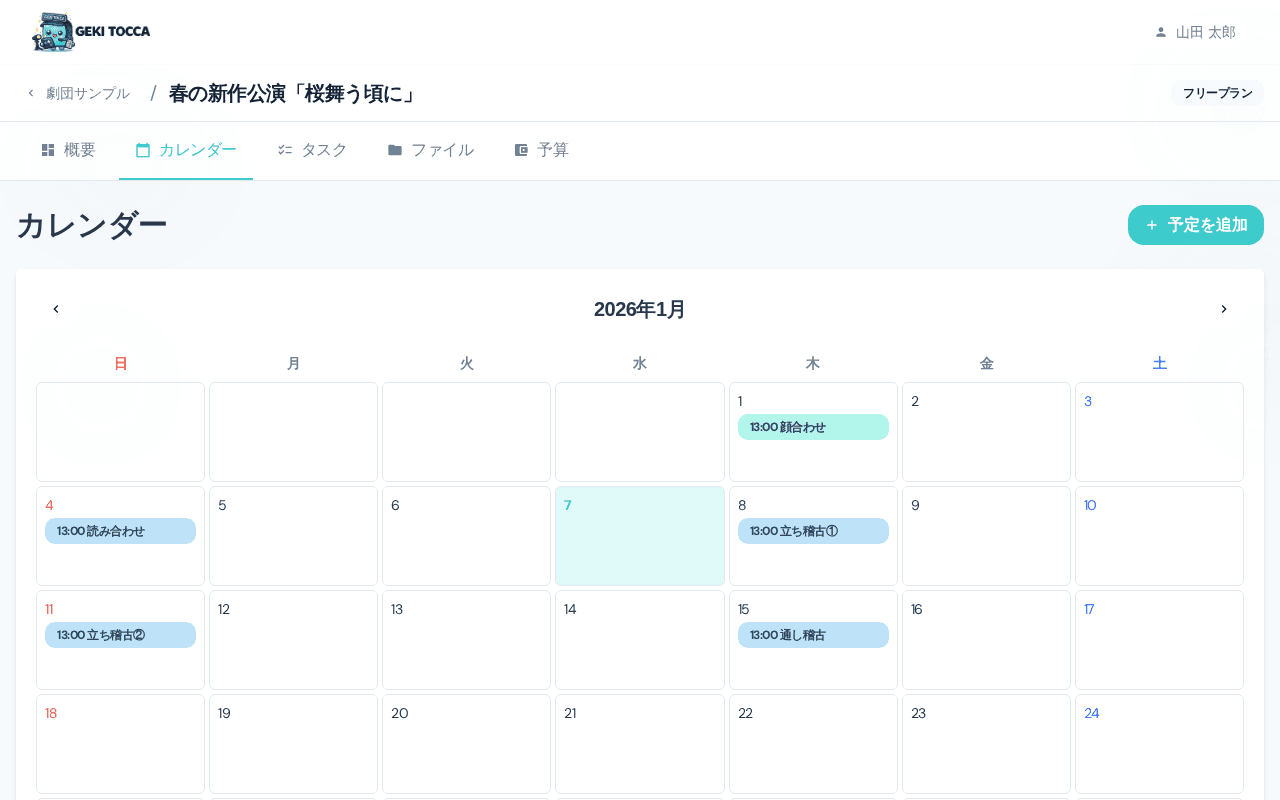
Task: Click the GEKI TOCCA logo
Action: coord(91,32)
